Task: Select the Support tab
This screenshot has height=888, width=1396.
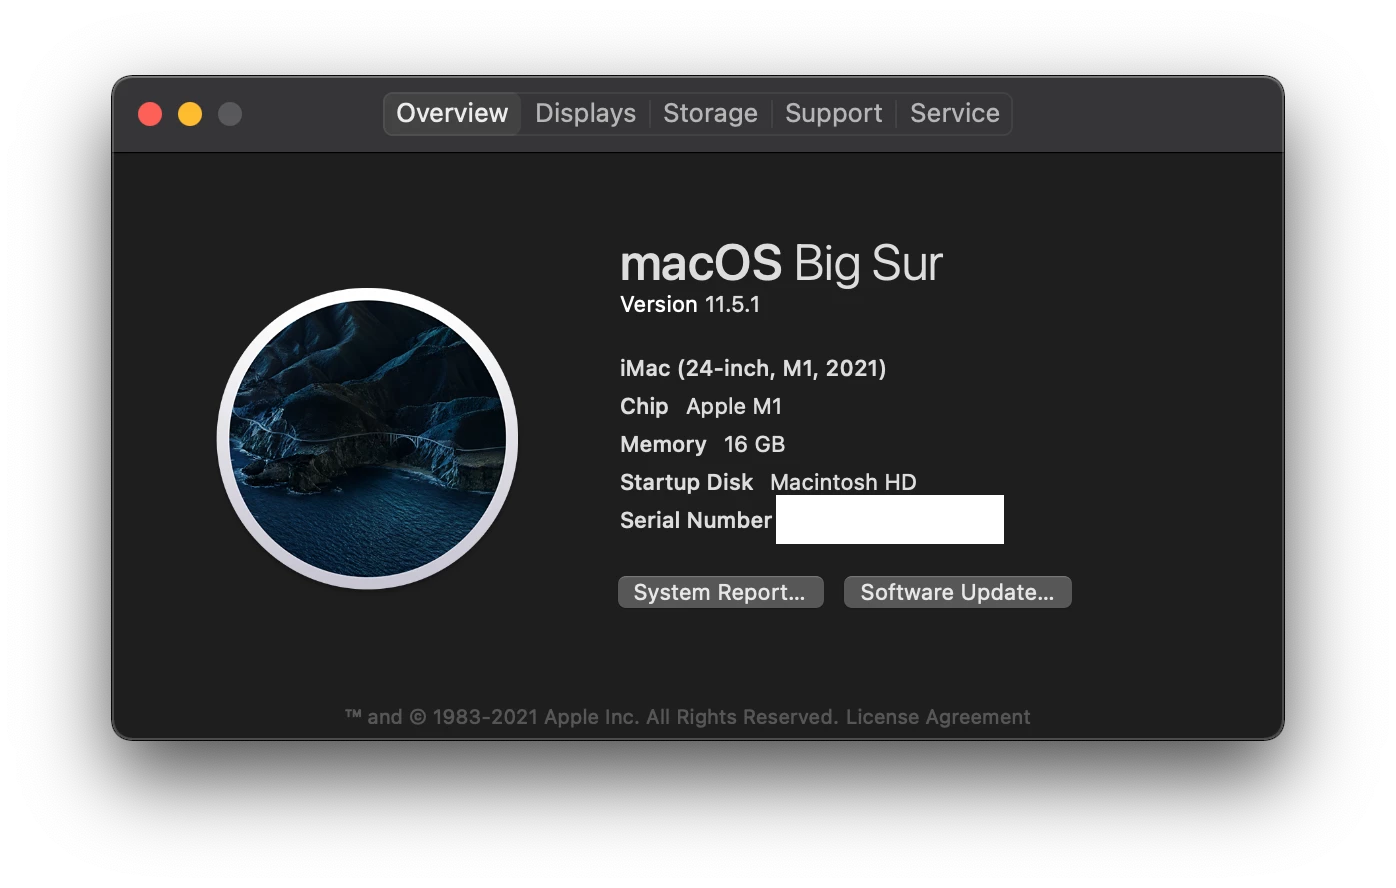Action: (833, 113)
